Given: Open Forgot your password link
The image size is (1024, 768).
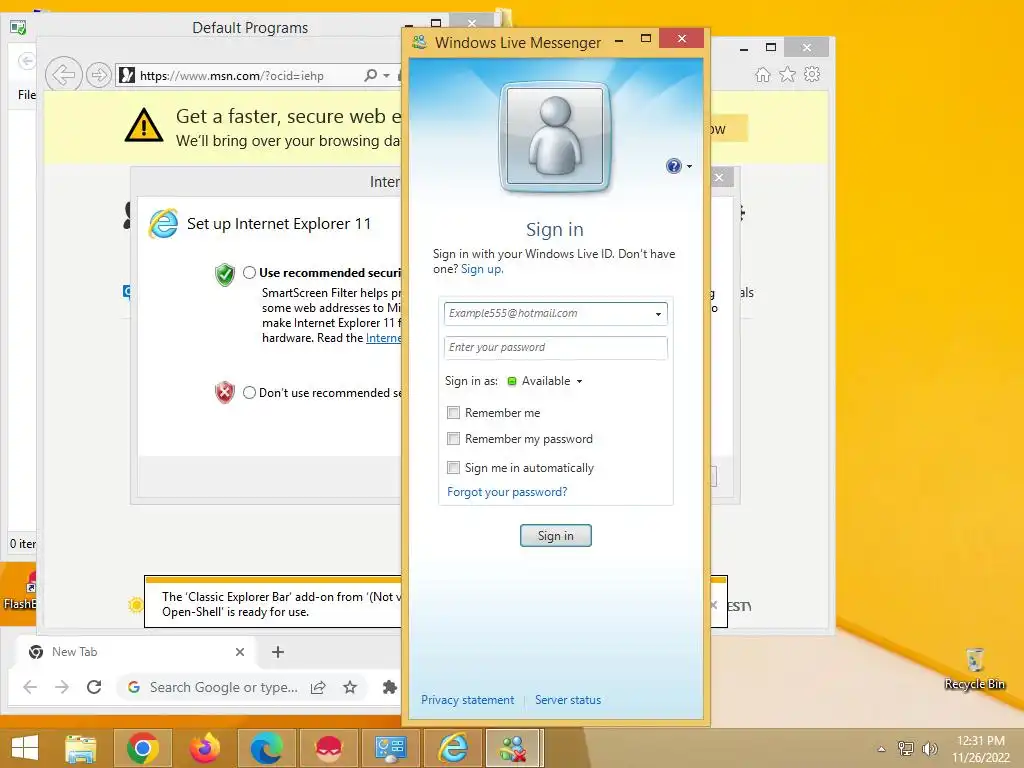Looking at the screenshot, I should coord(507,492).
